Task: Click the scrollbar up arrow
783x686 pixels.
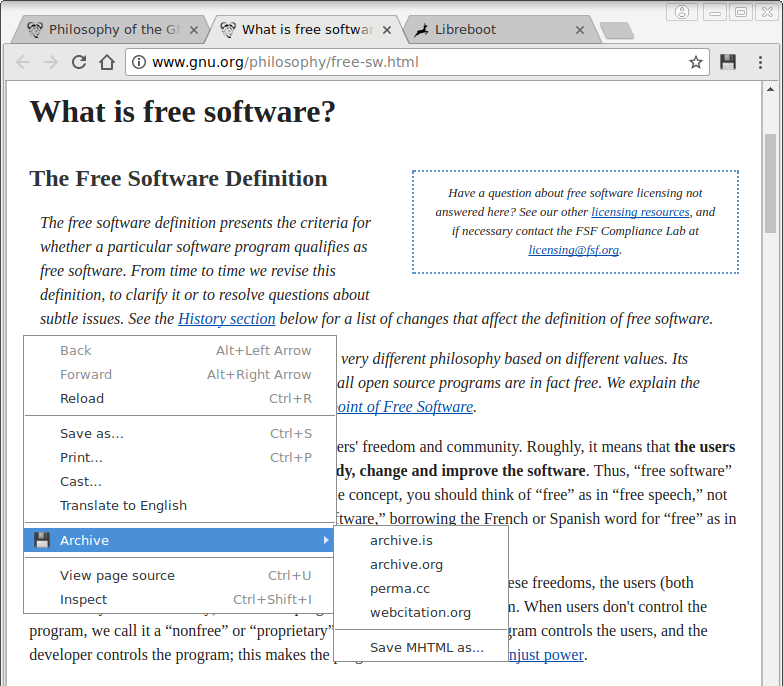Action: (x=770, y=89)
